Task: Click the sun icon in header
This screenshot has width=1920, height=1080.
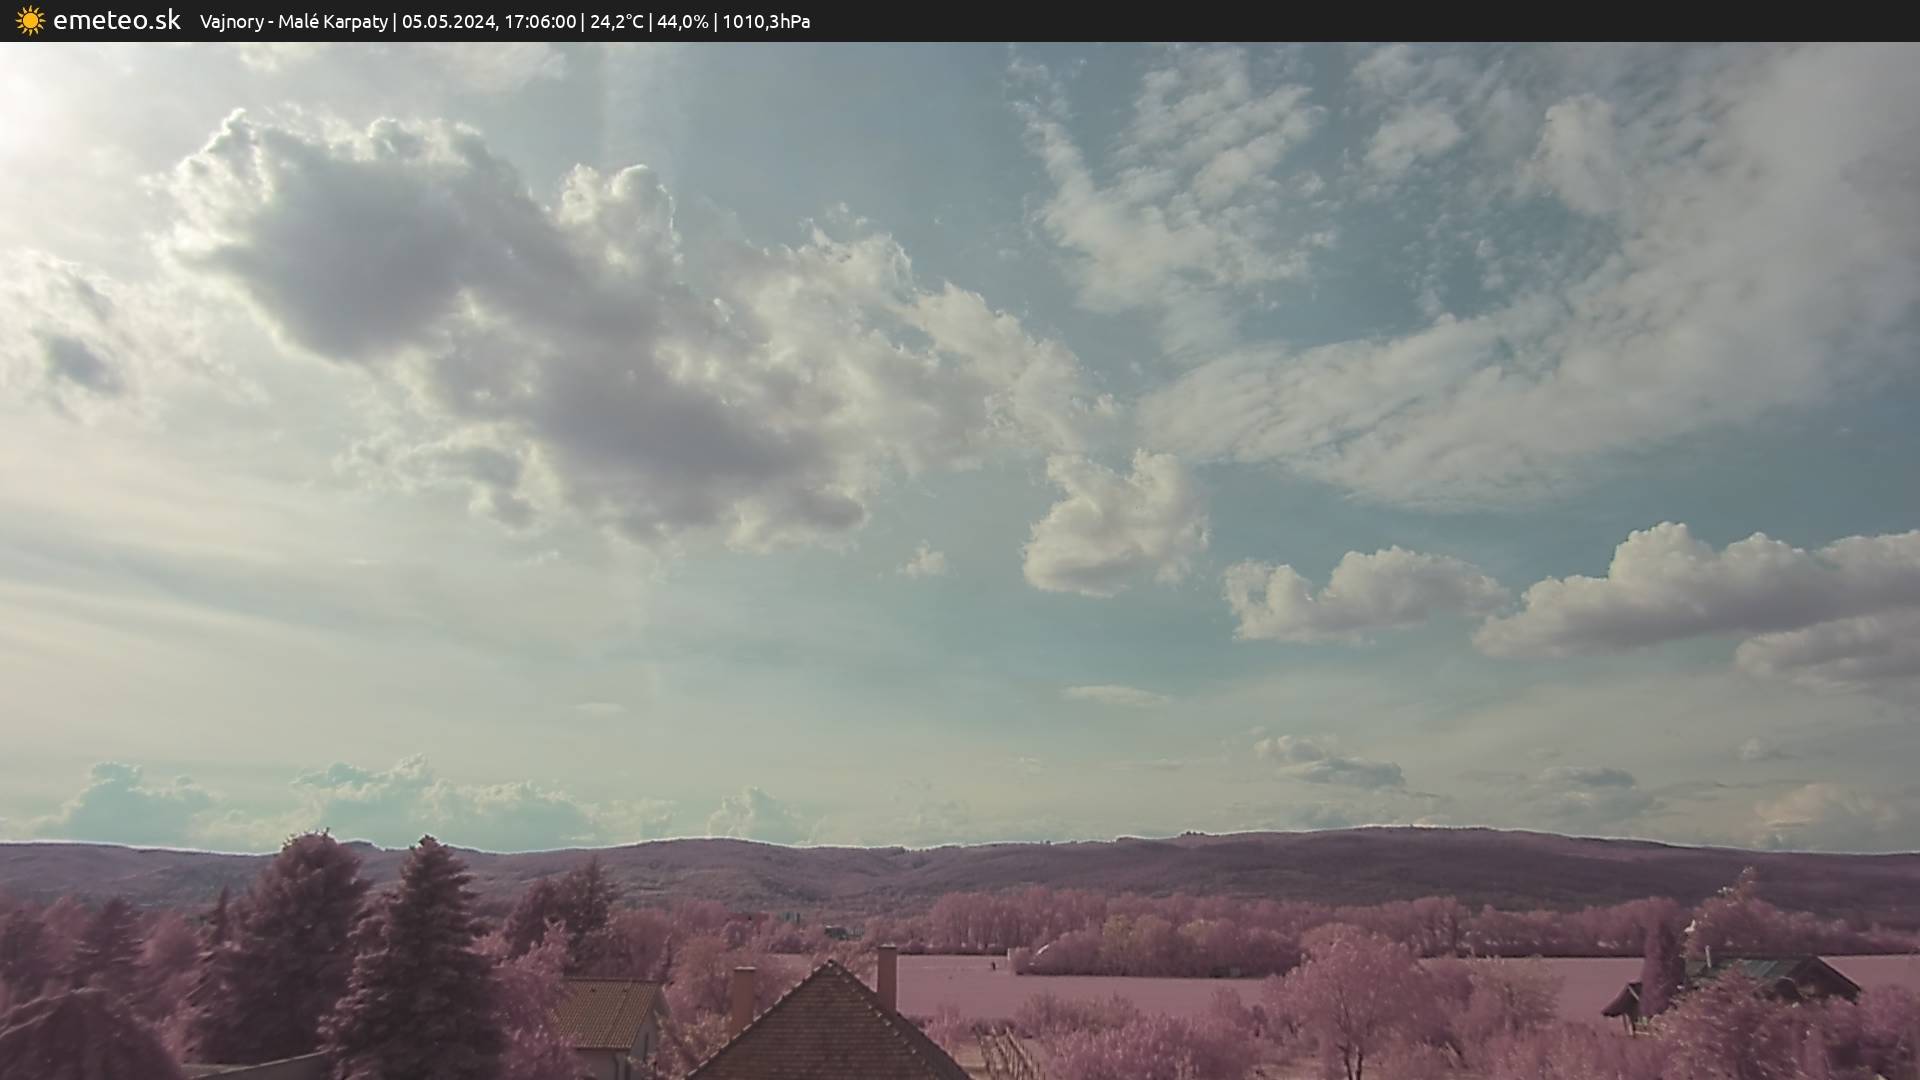Action: pos(30,20)
